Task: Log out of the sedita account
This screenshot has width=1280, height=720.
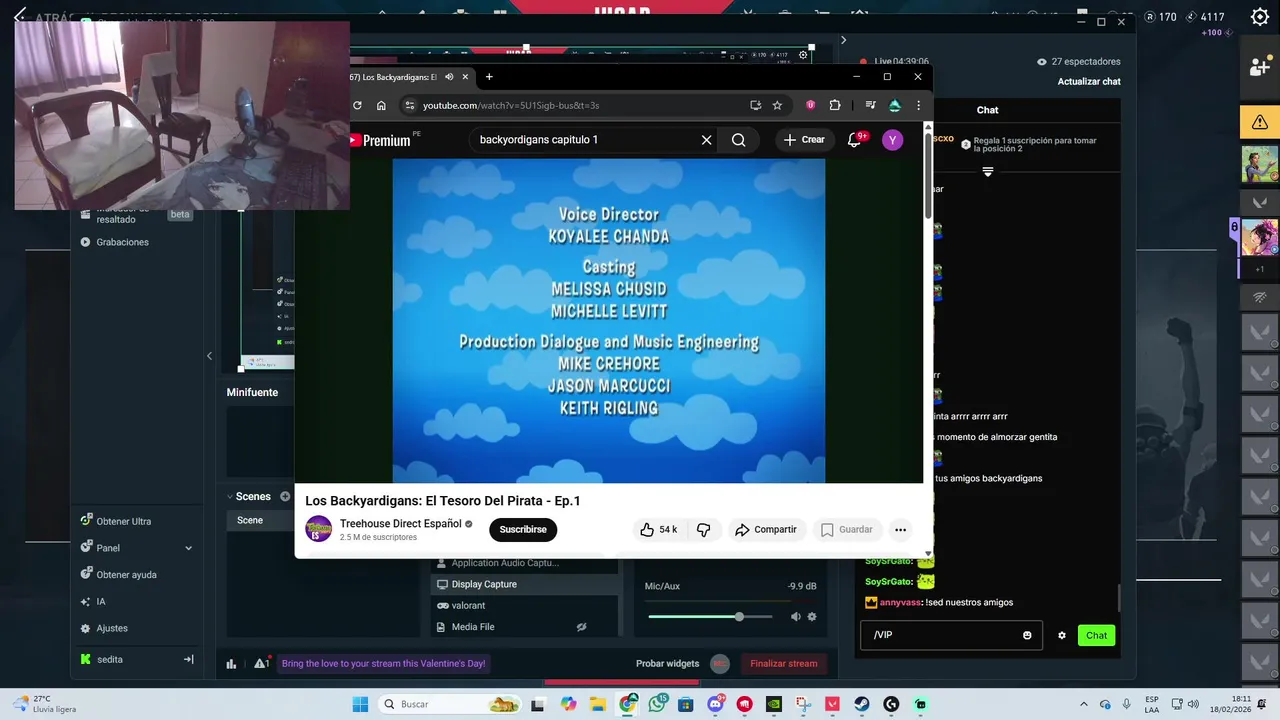Action: [x=188, y=659]
